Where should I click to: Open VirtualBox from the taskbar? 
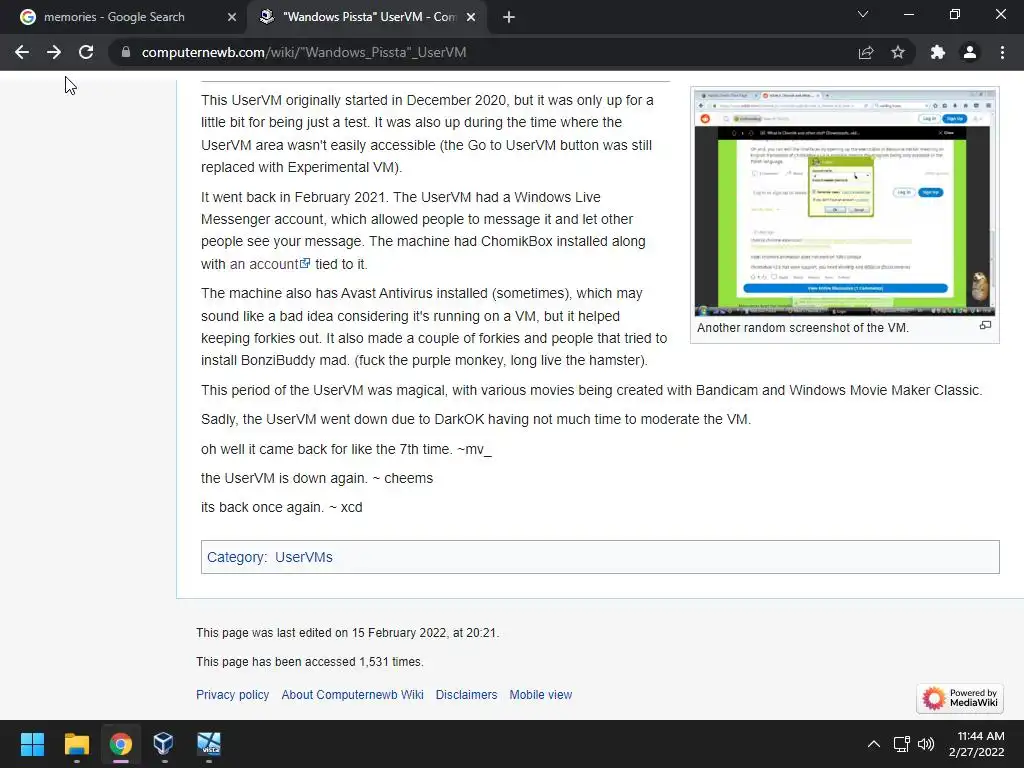pyautogui.click(x=163, y=744)
